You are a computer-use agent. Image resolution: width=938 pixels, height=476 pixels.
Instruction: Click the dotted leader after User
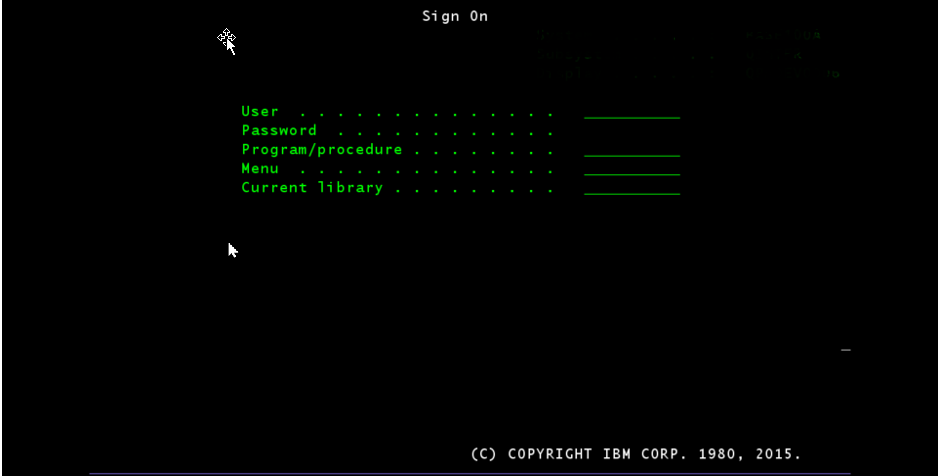(x=425, y=112)
